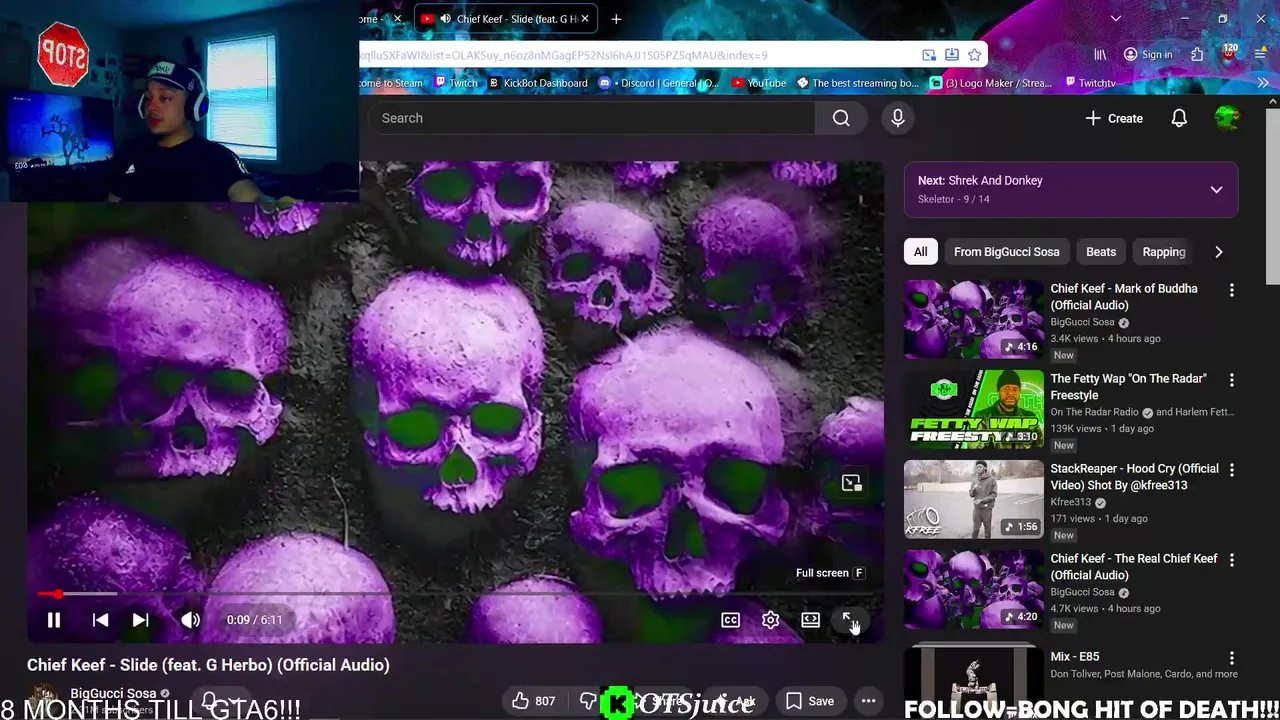Viewport: 1280px width, 720px height.
Task: Click the YouTube search field
Action: pyautogui.click(x=591, y=118)
